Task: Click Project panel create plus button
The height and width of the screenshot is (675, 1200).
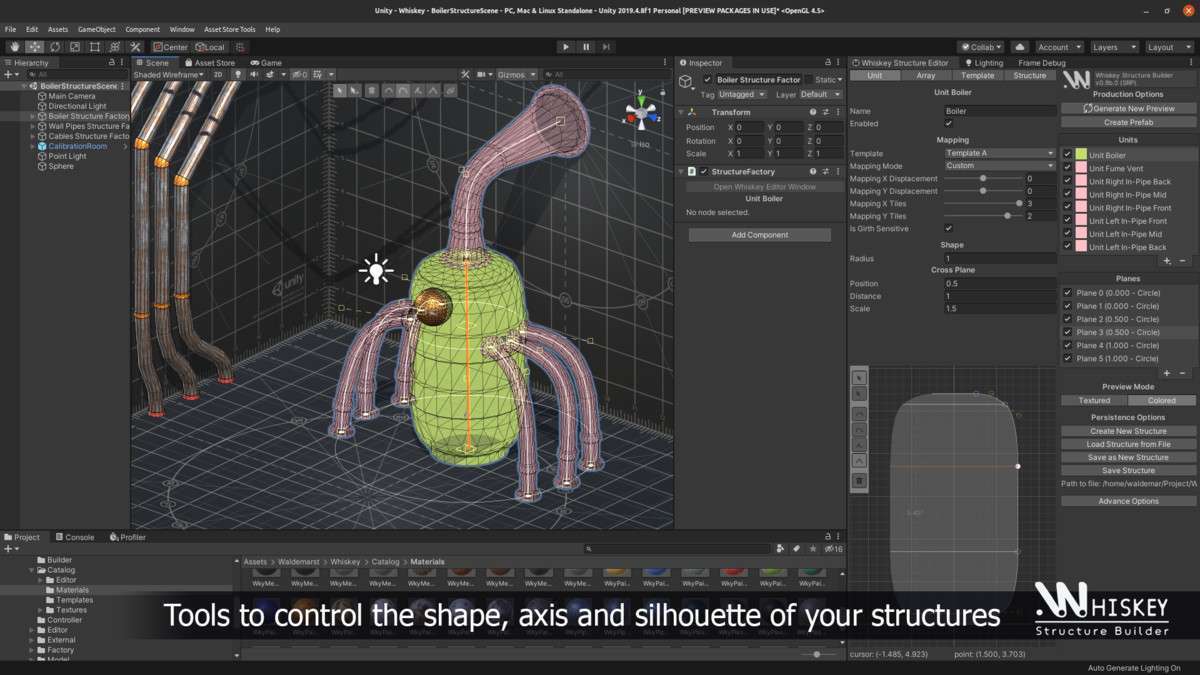Action: 9,548
